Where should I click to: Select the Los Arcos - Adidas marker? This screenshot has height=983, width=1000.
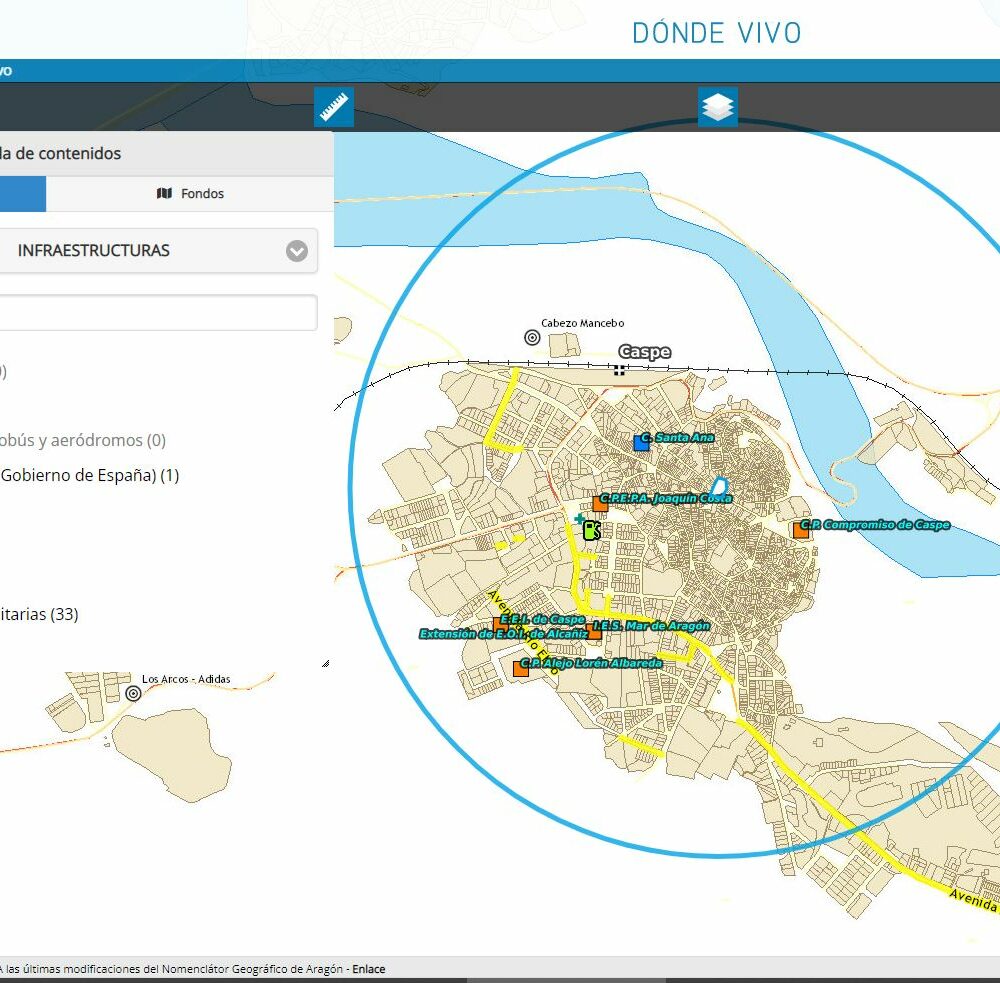(x=133, y=693)
